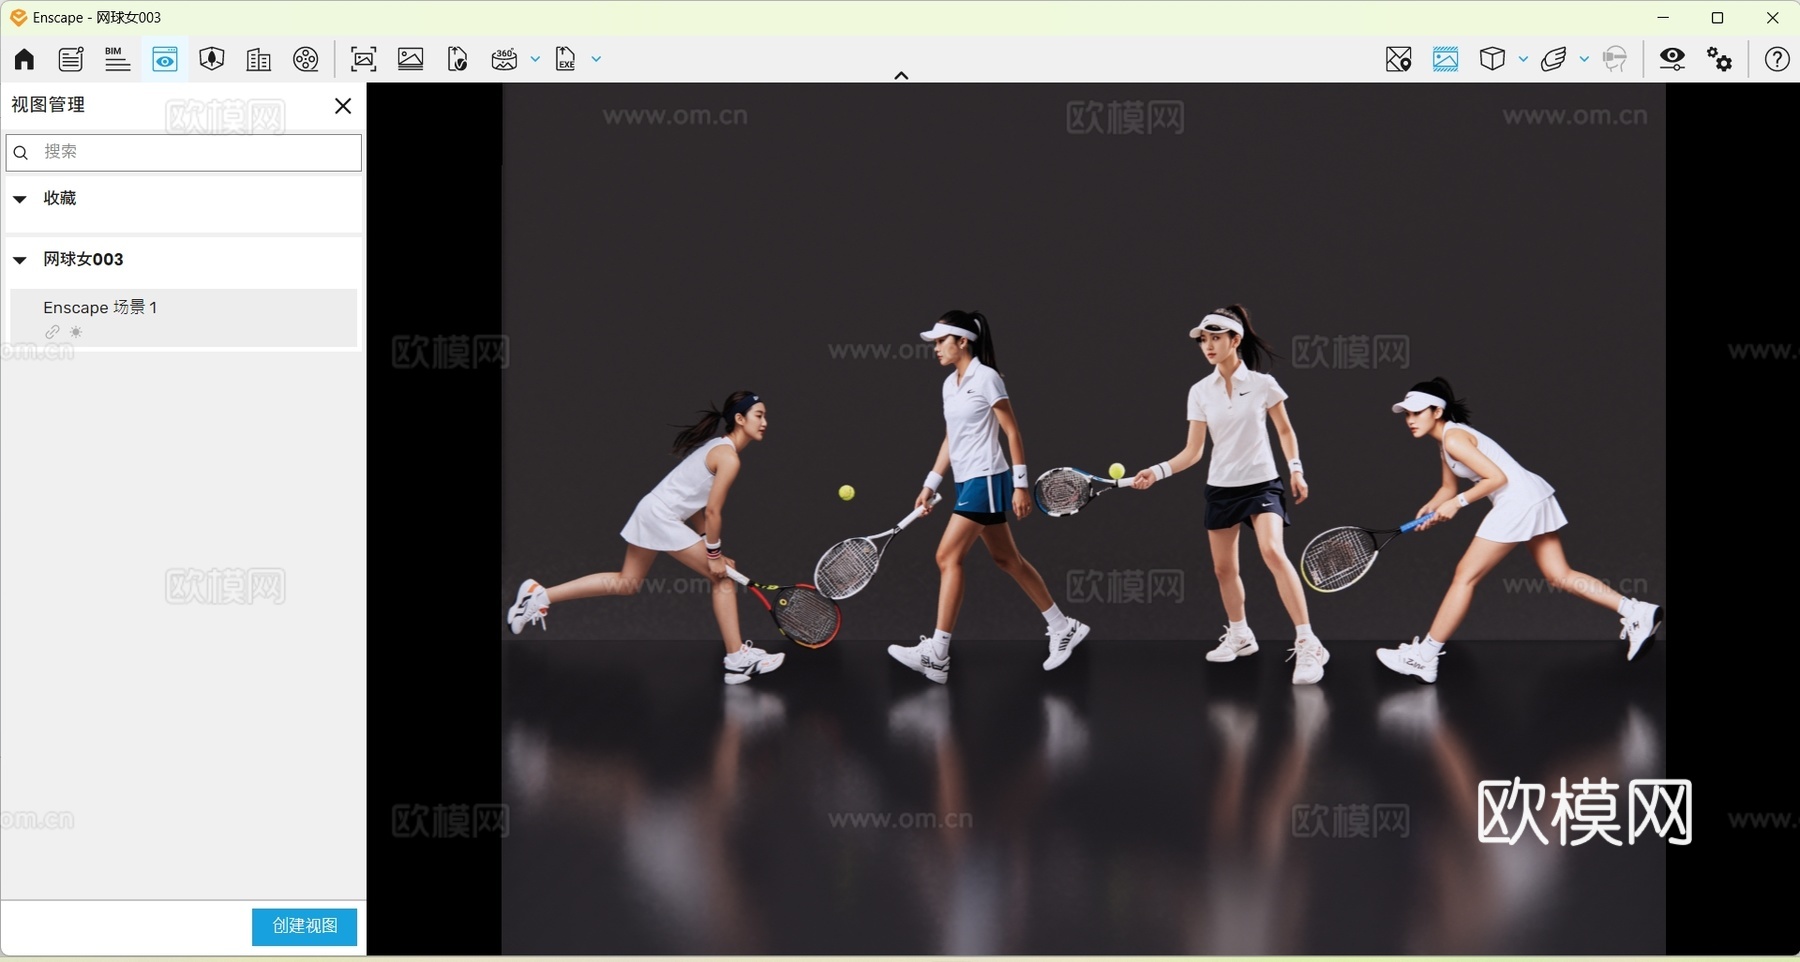Open the 3D model dropdown arrow
Viewport: 1800px width, 962px height.
click(1523, 59)
